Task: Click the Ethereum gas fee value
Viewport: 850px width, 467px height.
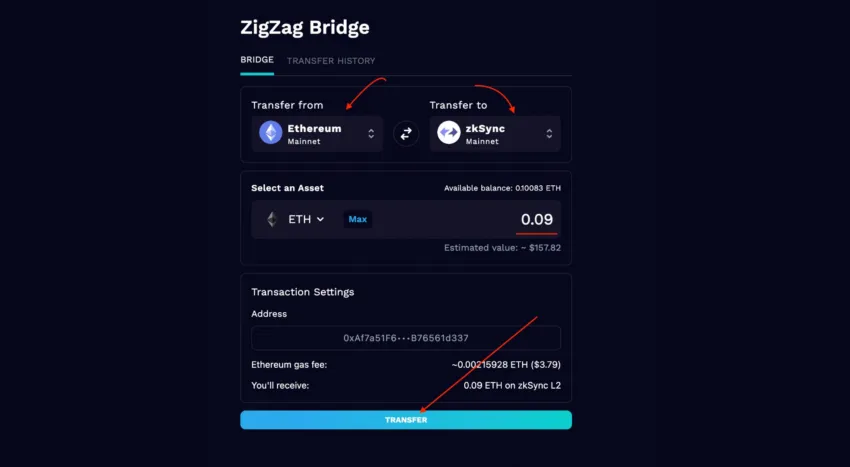Action: click(506, 365)
